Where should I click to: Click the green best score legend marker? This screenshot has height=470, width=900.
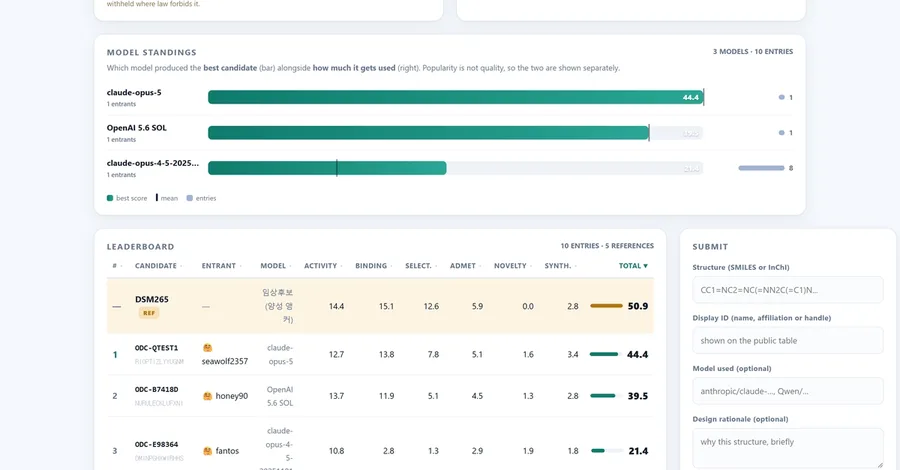point(110,198)
